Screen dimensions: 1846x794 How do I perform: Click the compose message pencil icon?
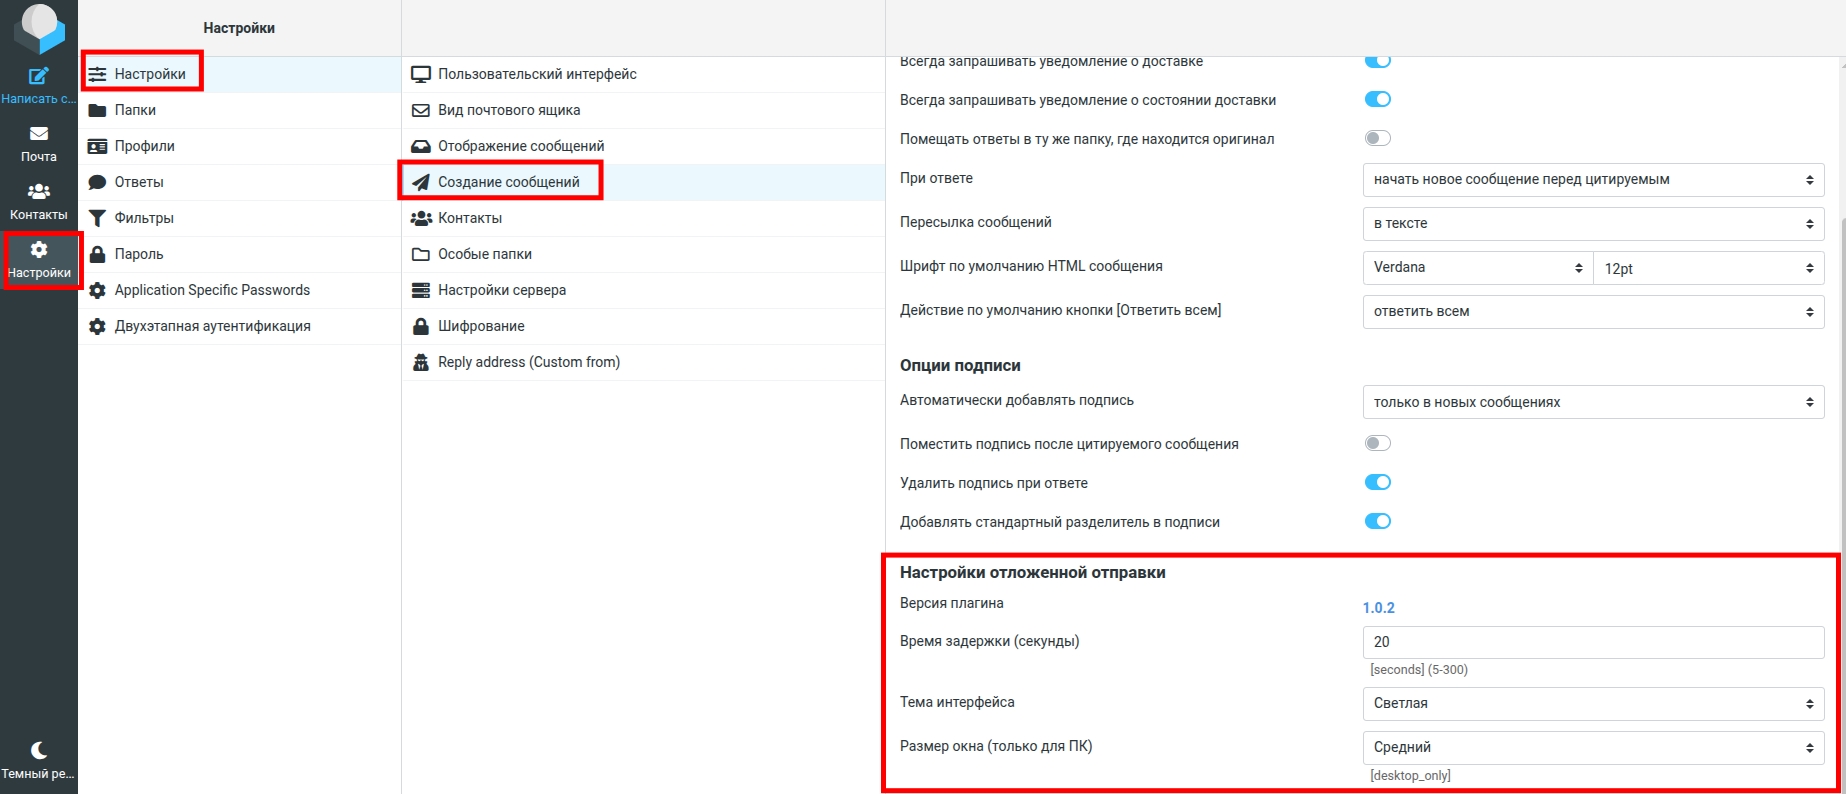[x=38, y=76]
